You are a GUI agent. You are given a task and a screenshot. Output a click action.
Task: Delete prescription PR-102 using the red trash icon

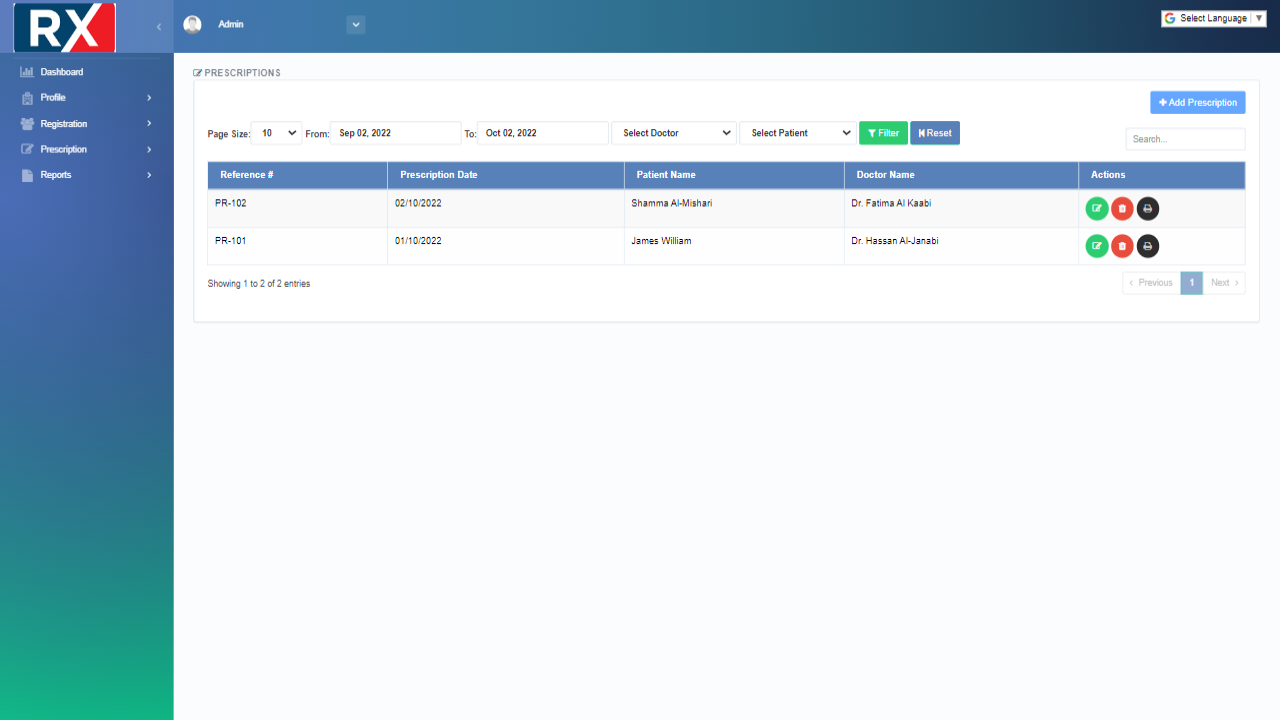1122,209
